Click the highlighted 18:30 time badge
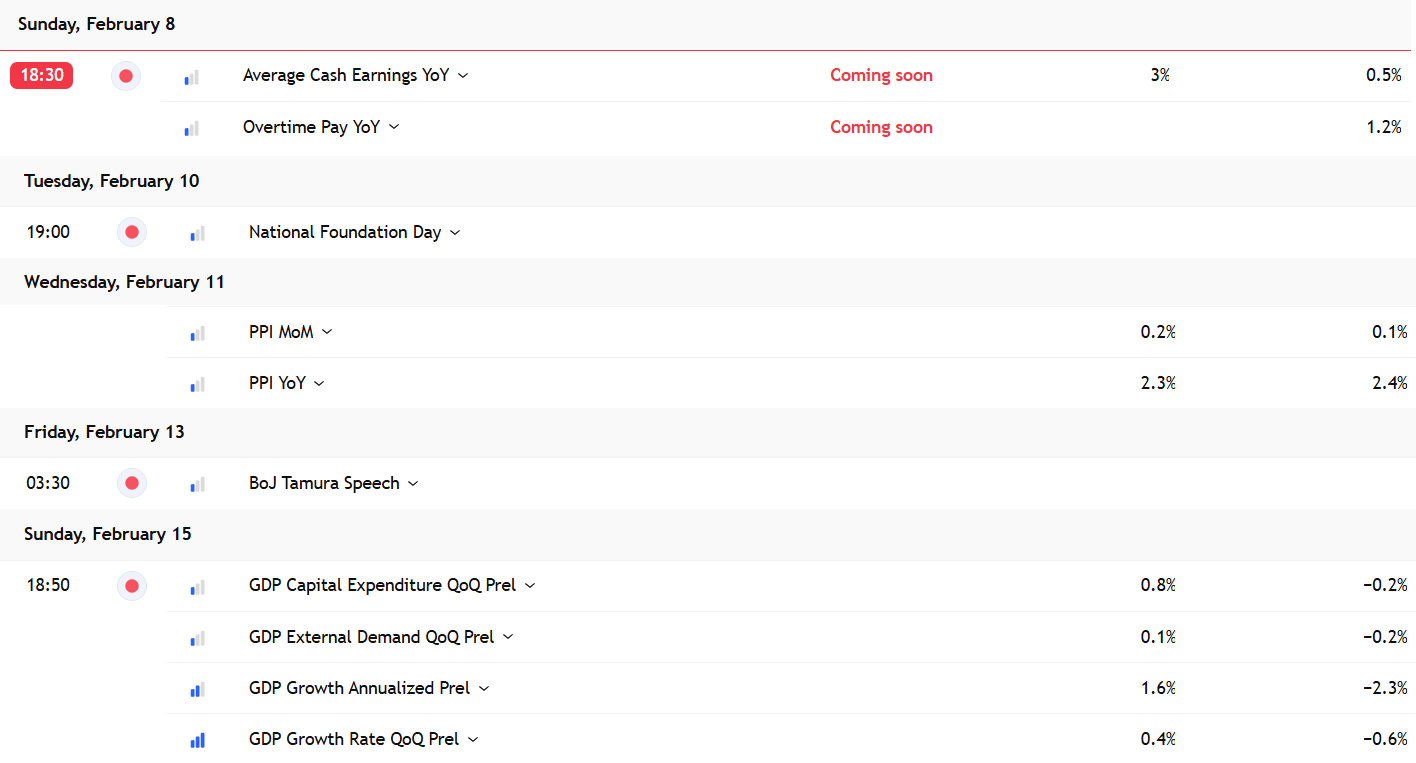The image size is (1416, 763). (x=42, y=75)
